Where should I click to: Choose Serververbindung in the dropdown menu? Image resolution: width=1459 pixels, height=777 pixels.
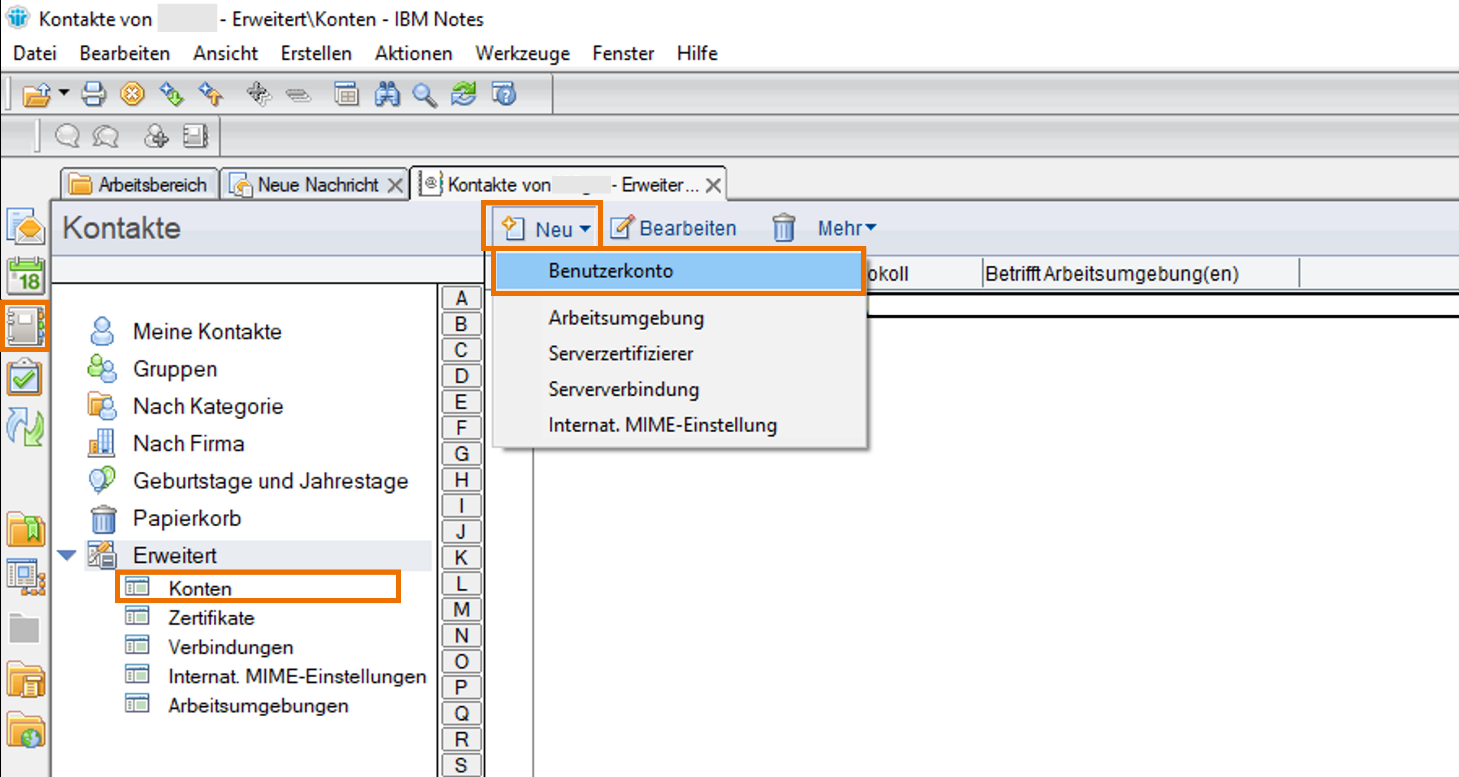click(x=623, y=389)
